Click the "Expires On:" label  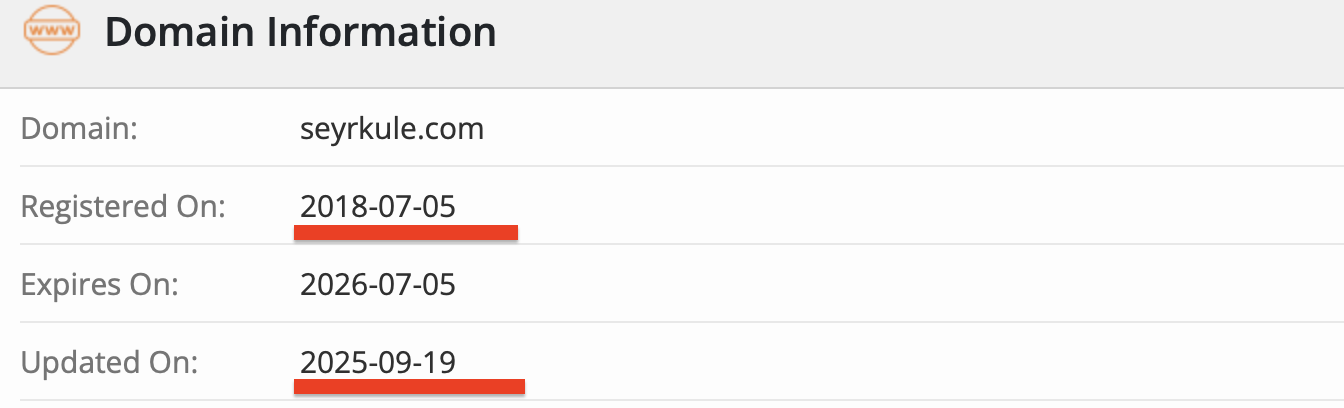click(x=99, y=285)
